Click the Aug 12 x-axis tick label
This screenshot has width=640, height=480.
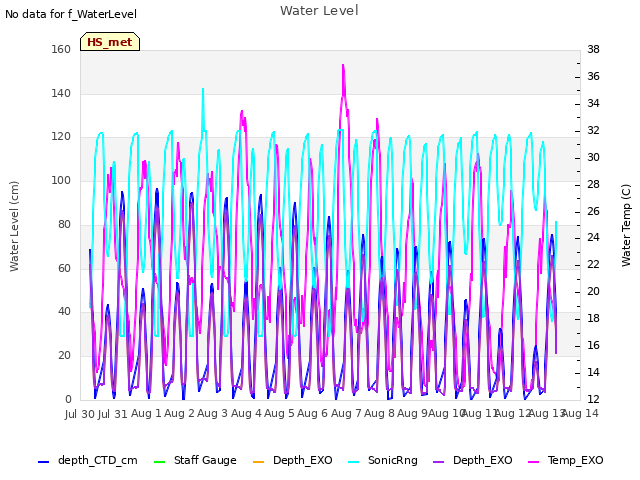pyautogui.click(x=512, y=413)
